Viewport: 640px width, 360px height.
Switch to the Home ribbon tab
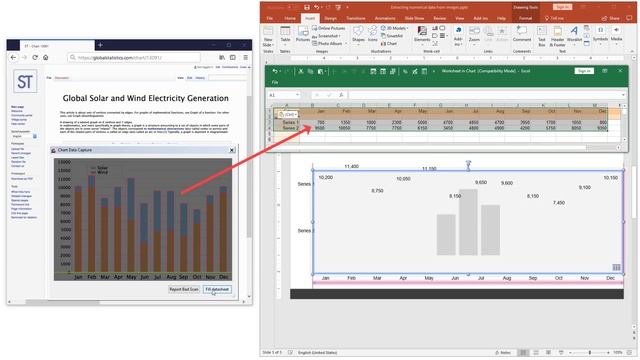(x=290, y=18)
